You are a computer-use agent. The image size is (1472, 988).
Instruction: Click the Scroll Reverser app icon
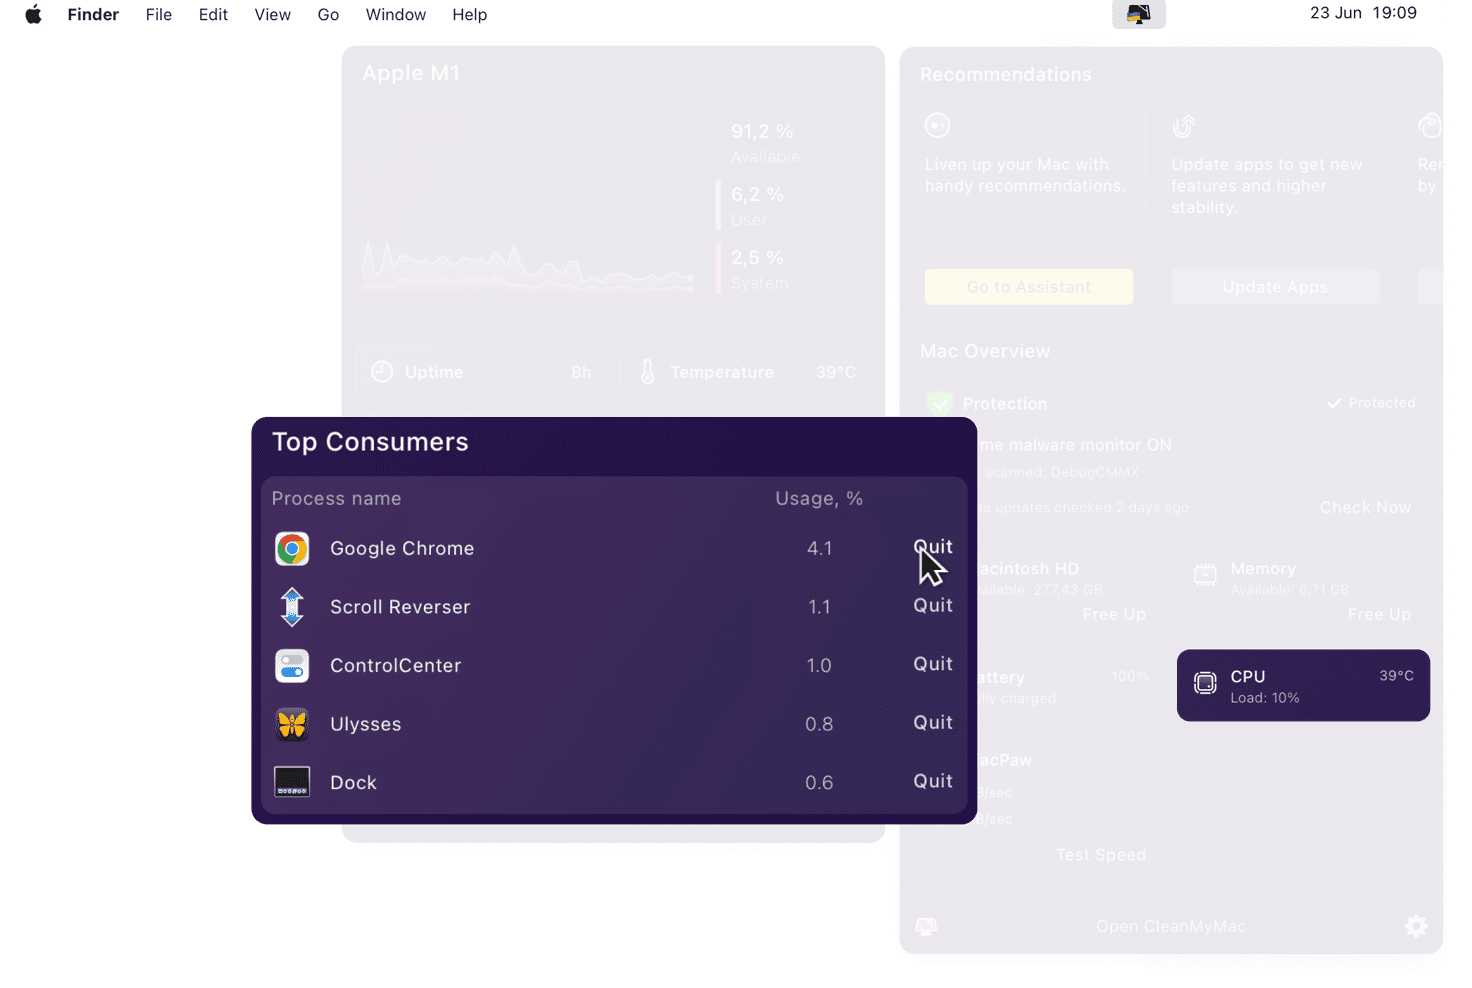pos(292,607)
